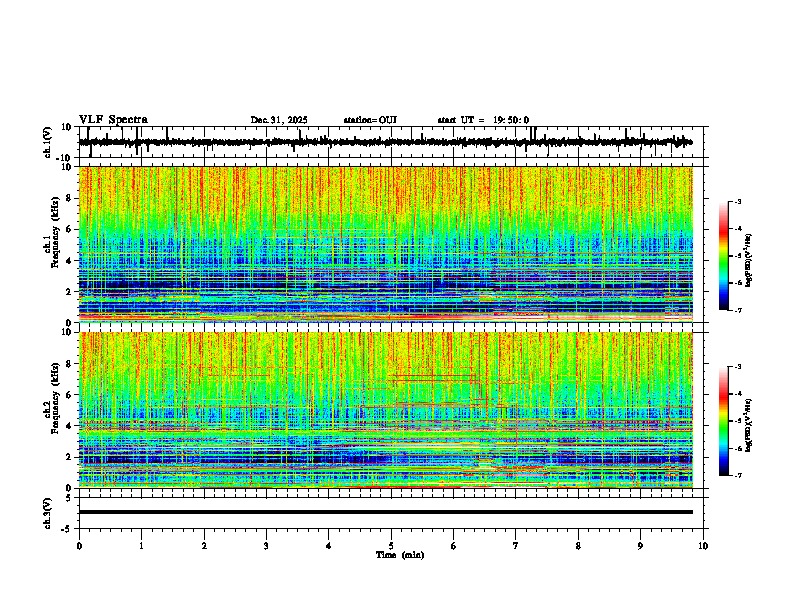Click the "6" tick on the time axis
The height and width of the screenshot is (612, 792).
tap(454, 546)
